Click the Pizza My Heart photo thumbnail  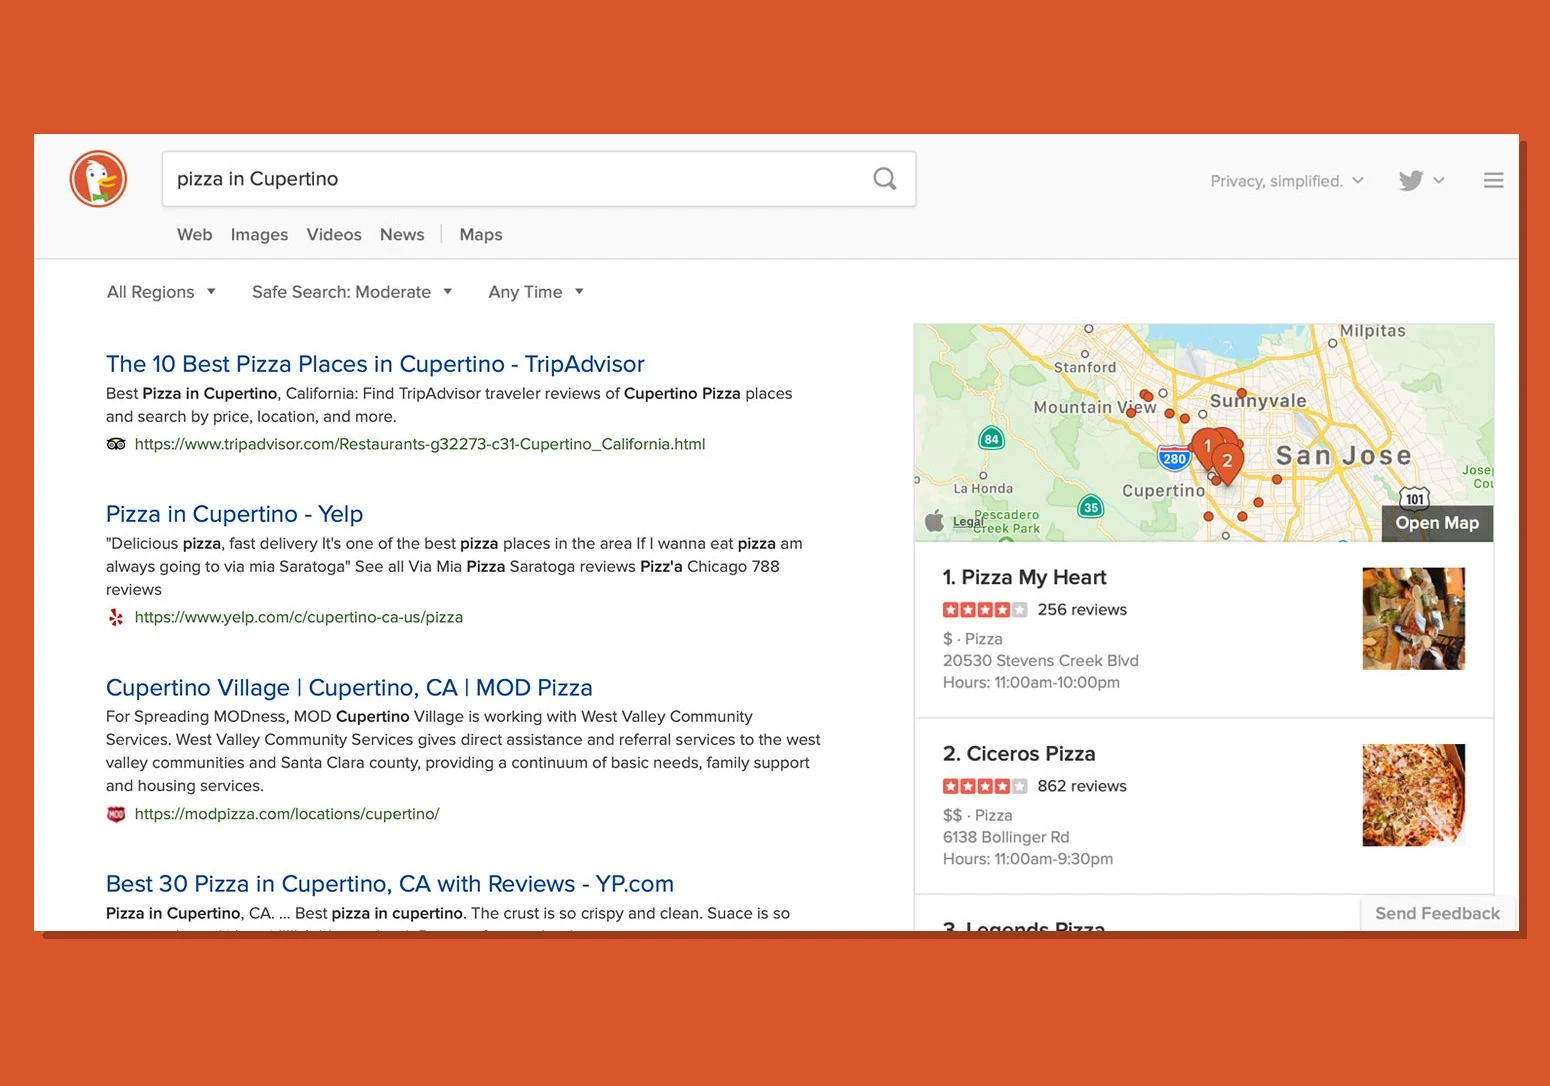pyautogui.click(x=1413, y=619)
